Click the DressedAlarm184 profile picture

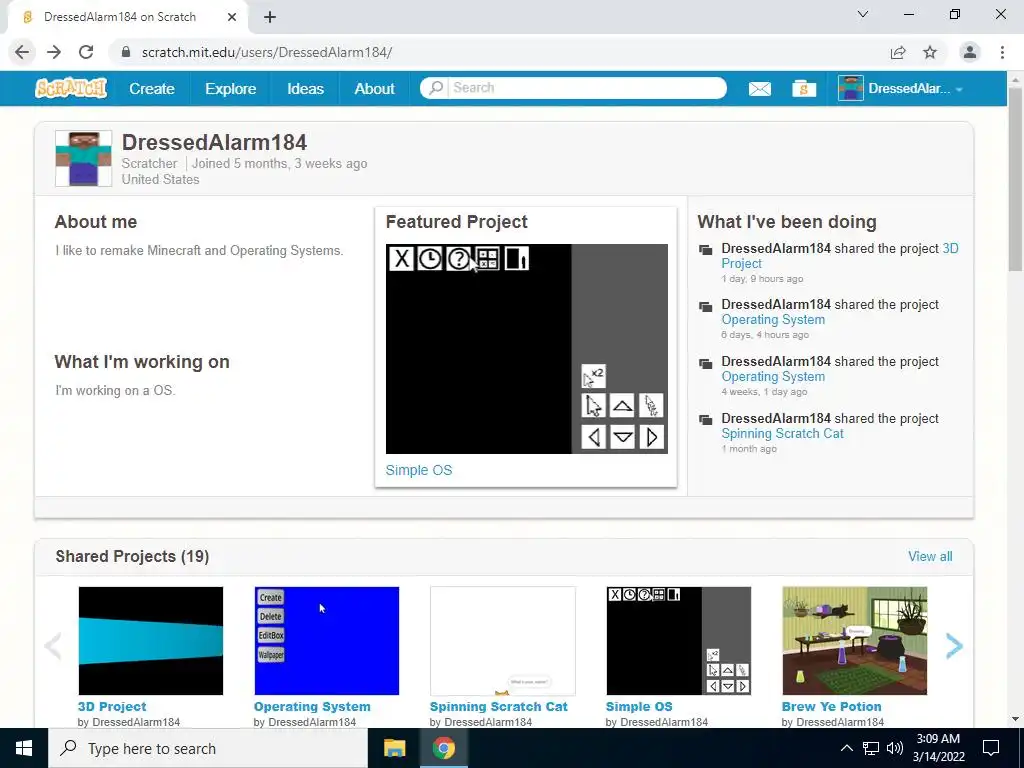point(83,158)
